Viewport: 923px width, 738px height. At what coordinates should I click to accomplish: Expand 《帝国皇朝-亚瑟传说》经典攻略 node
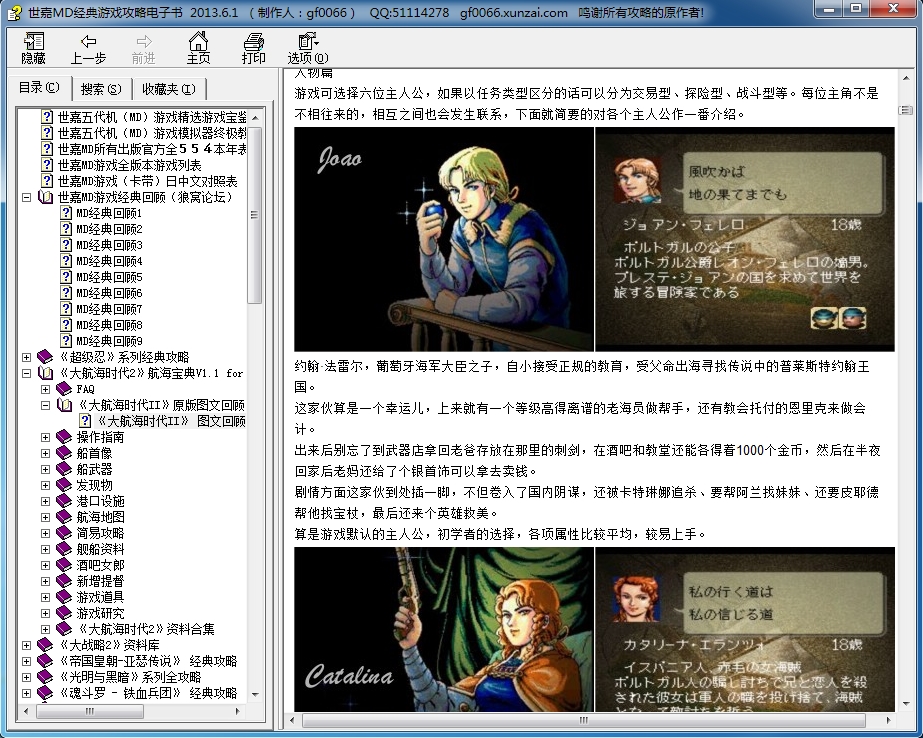[27, 661]
